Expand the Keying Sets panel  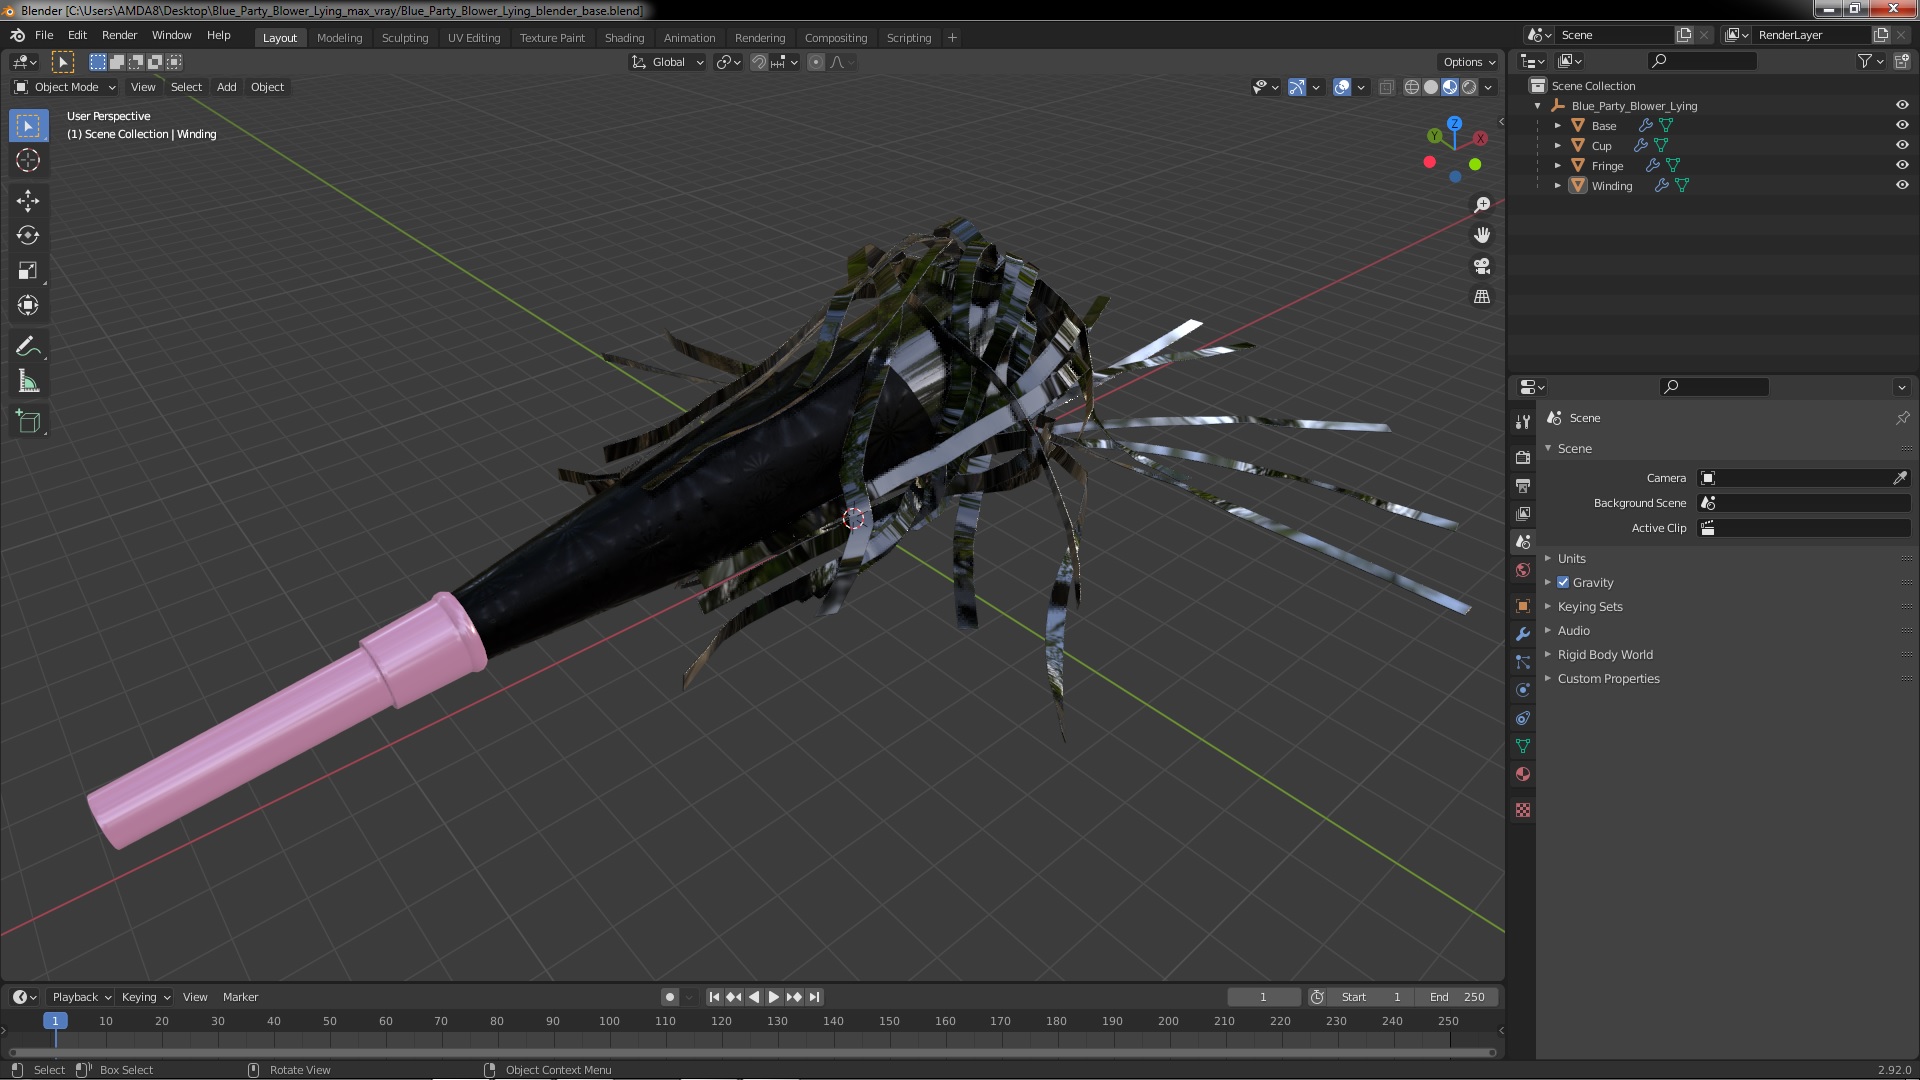click(x=1590, y=606)
